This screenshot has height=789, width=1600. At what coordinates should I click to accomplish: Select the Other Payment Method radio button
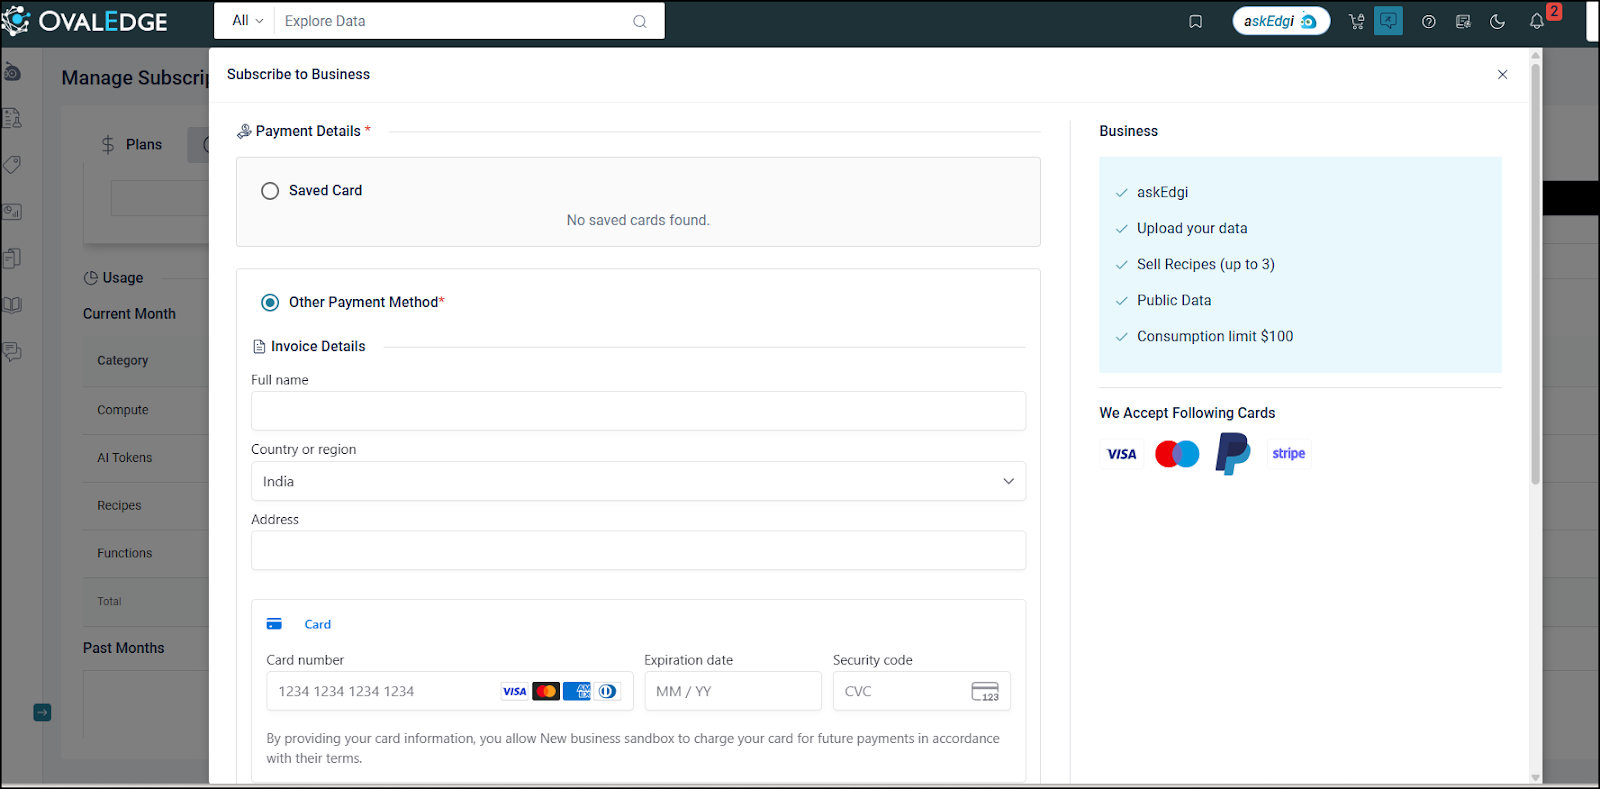tap(270, 302)
